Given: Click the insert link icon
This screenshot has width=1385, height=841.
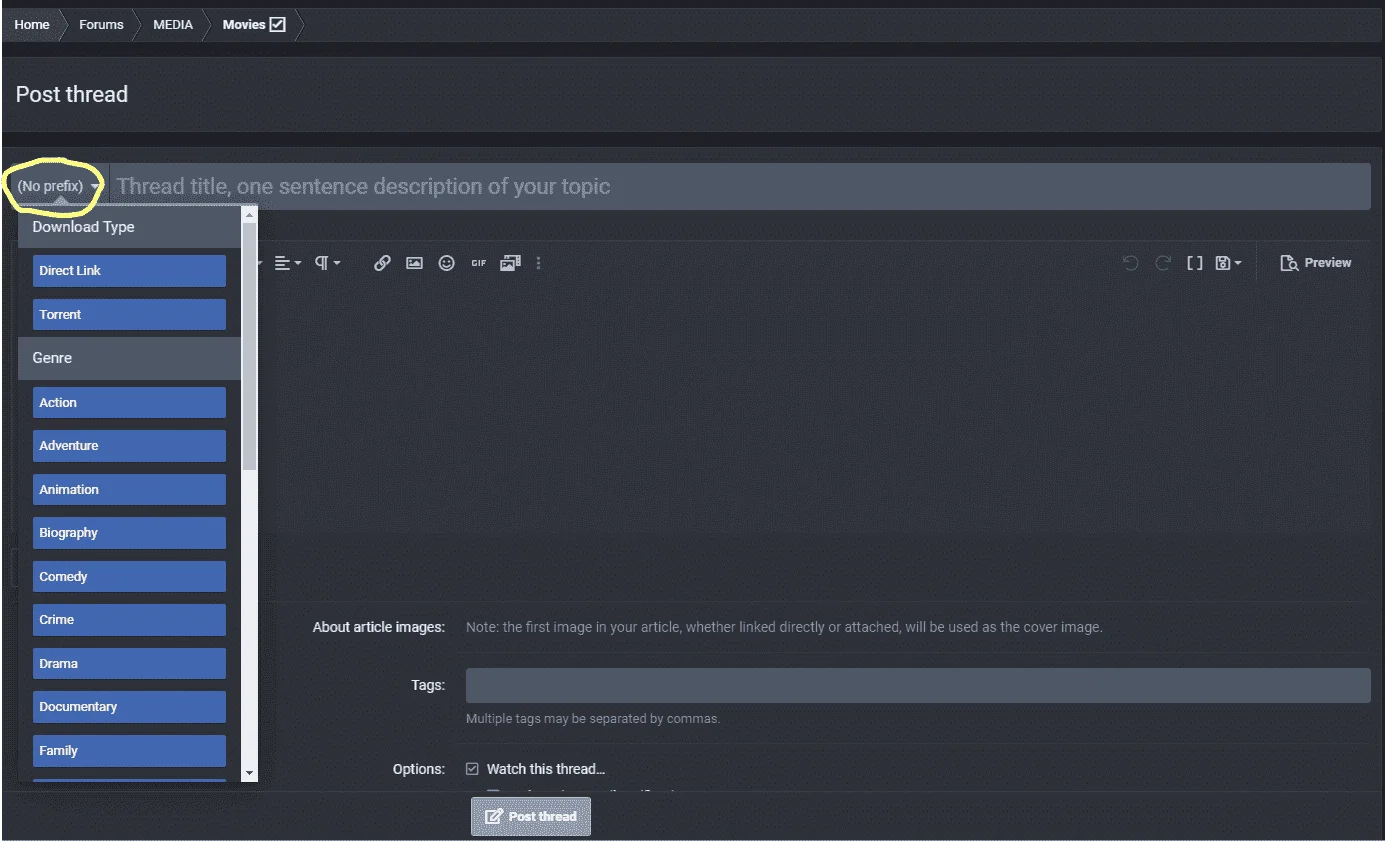Looking at the screenshot, I should (x=382, y=263).
